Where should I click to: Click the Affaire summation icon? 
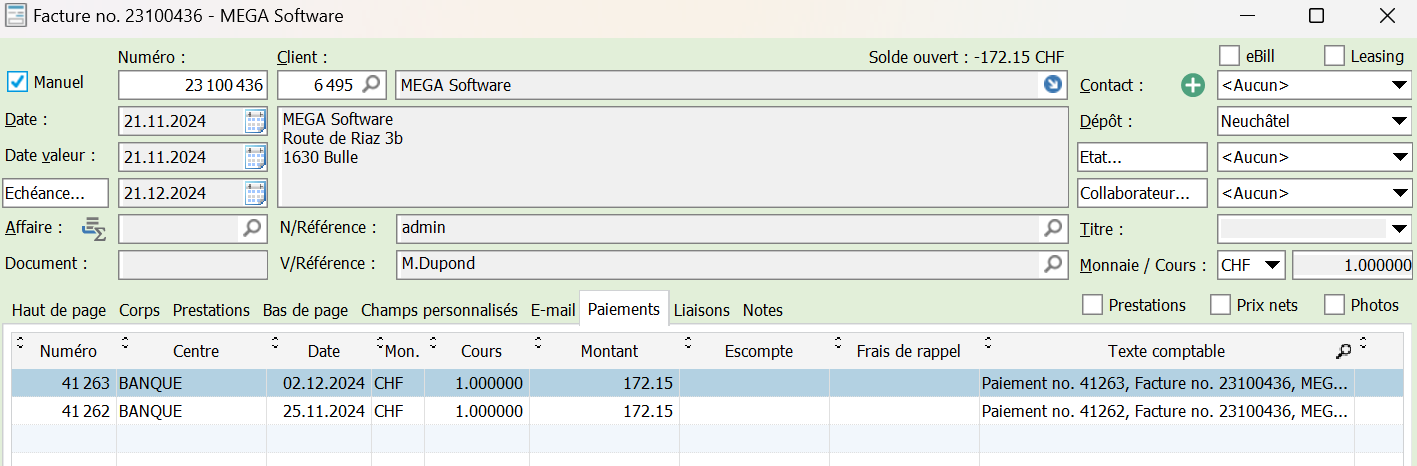(x=94, y=229)
